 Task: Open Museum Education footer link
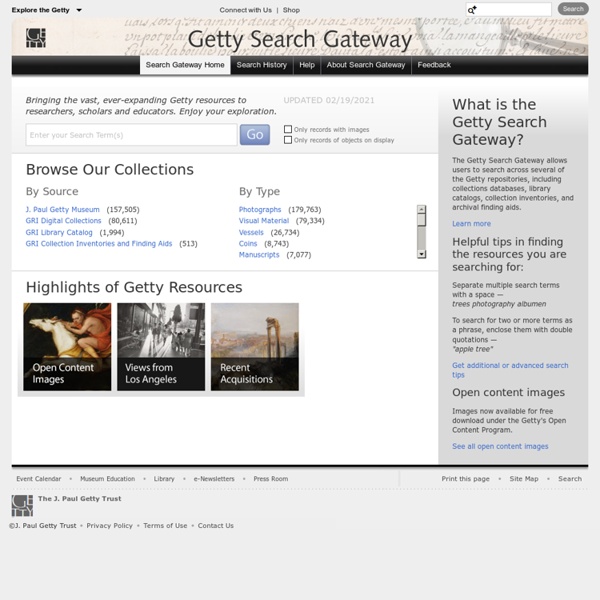pos(108,479)
